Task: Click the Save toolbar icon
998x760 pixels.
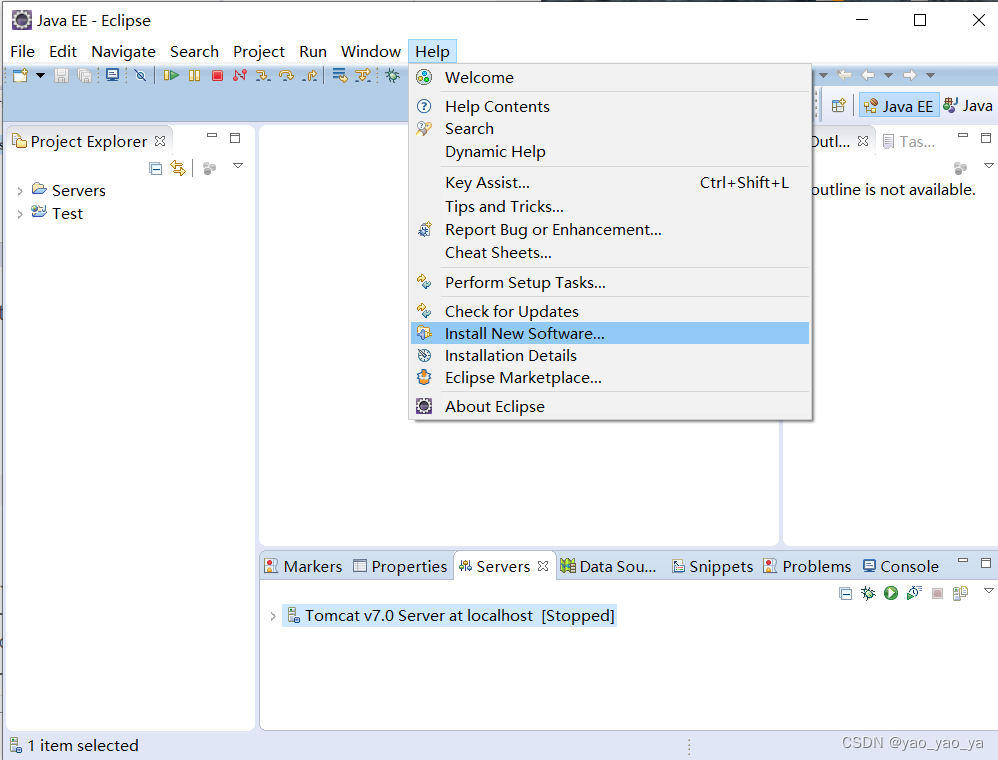Action: tap(61, 75)
